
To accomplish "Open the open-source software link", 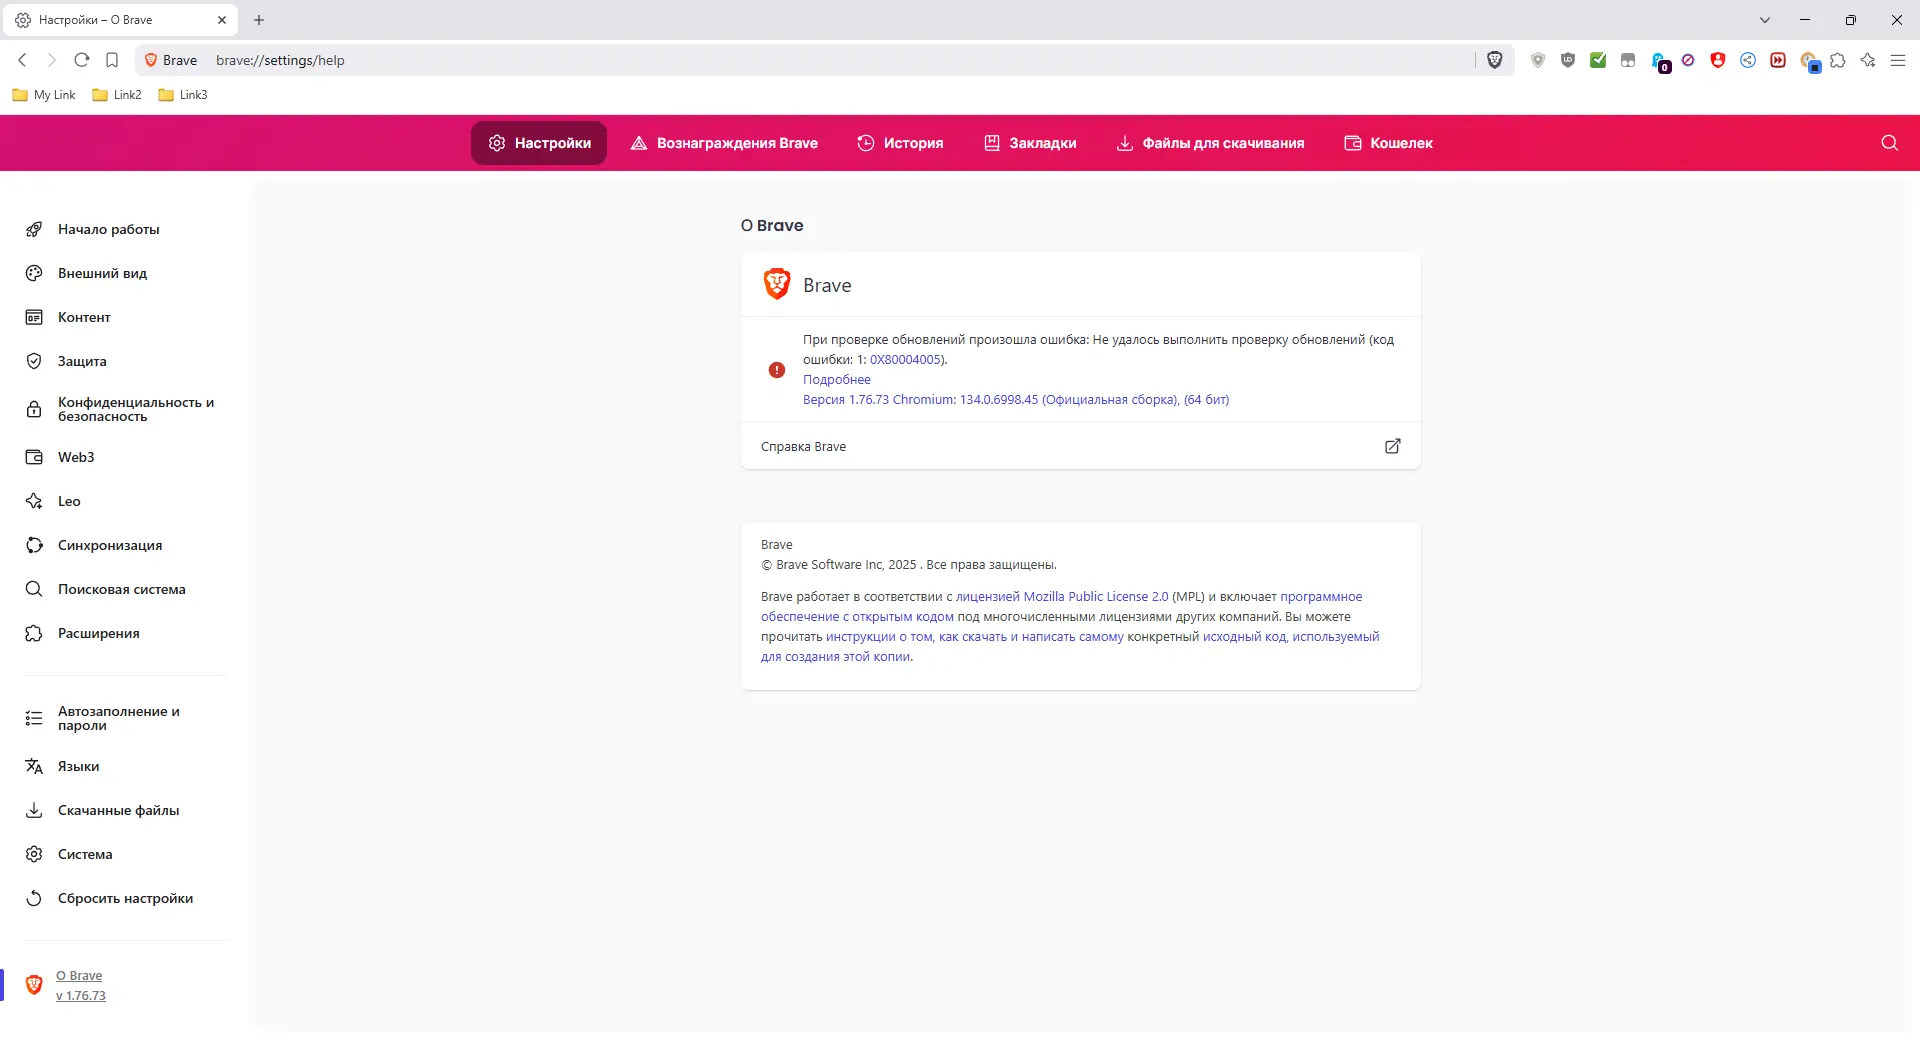I will click(857, 617).
